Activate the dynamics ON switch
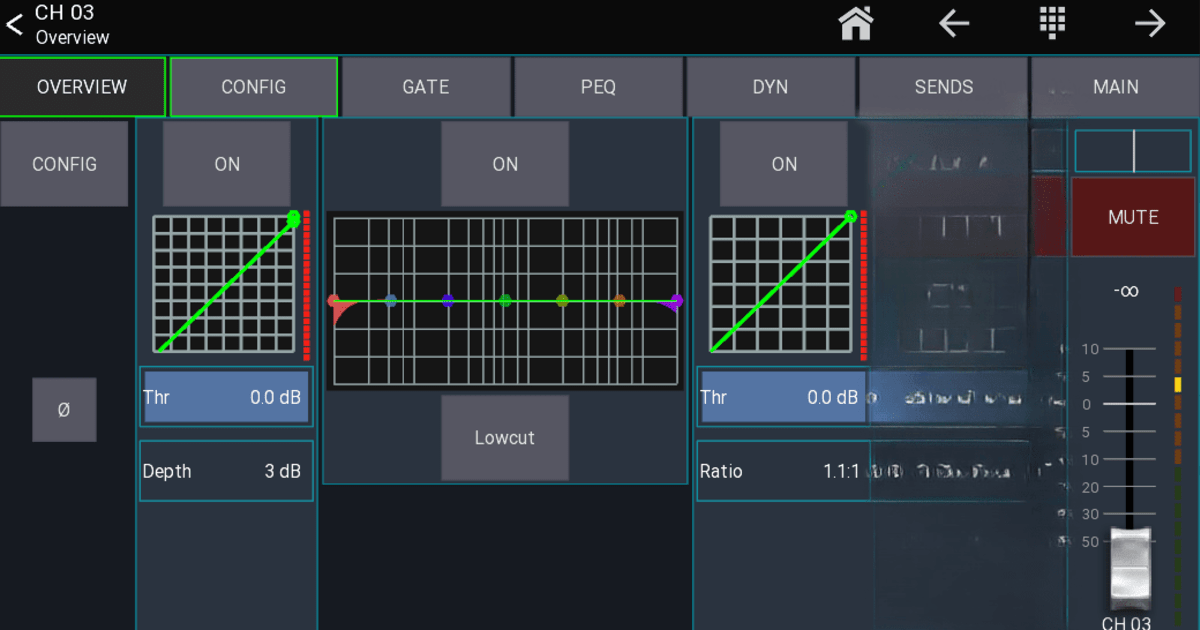Image resolution: width=1200 pixels, height=630 pixels. (x=784, y=163)
